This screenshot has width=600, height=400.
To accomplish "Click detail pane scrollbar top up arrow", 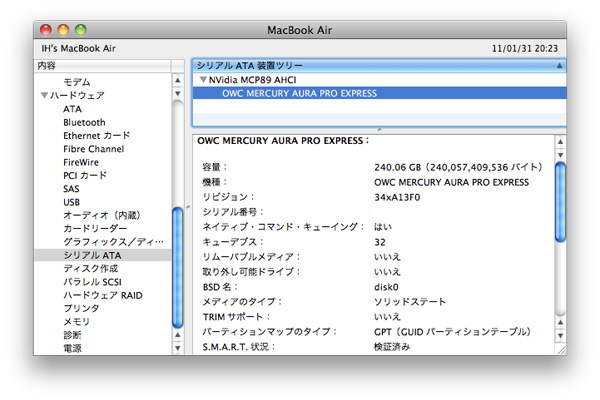I will [560, 142].
